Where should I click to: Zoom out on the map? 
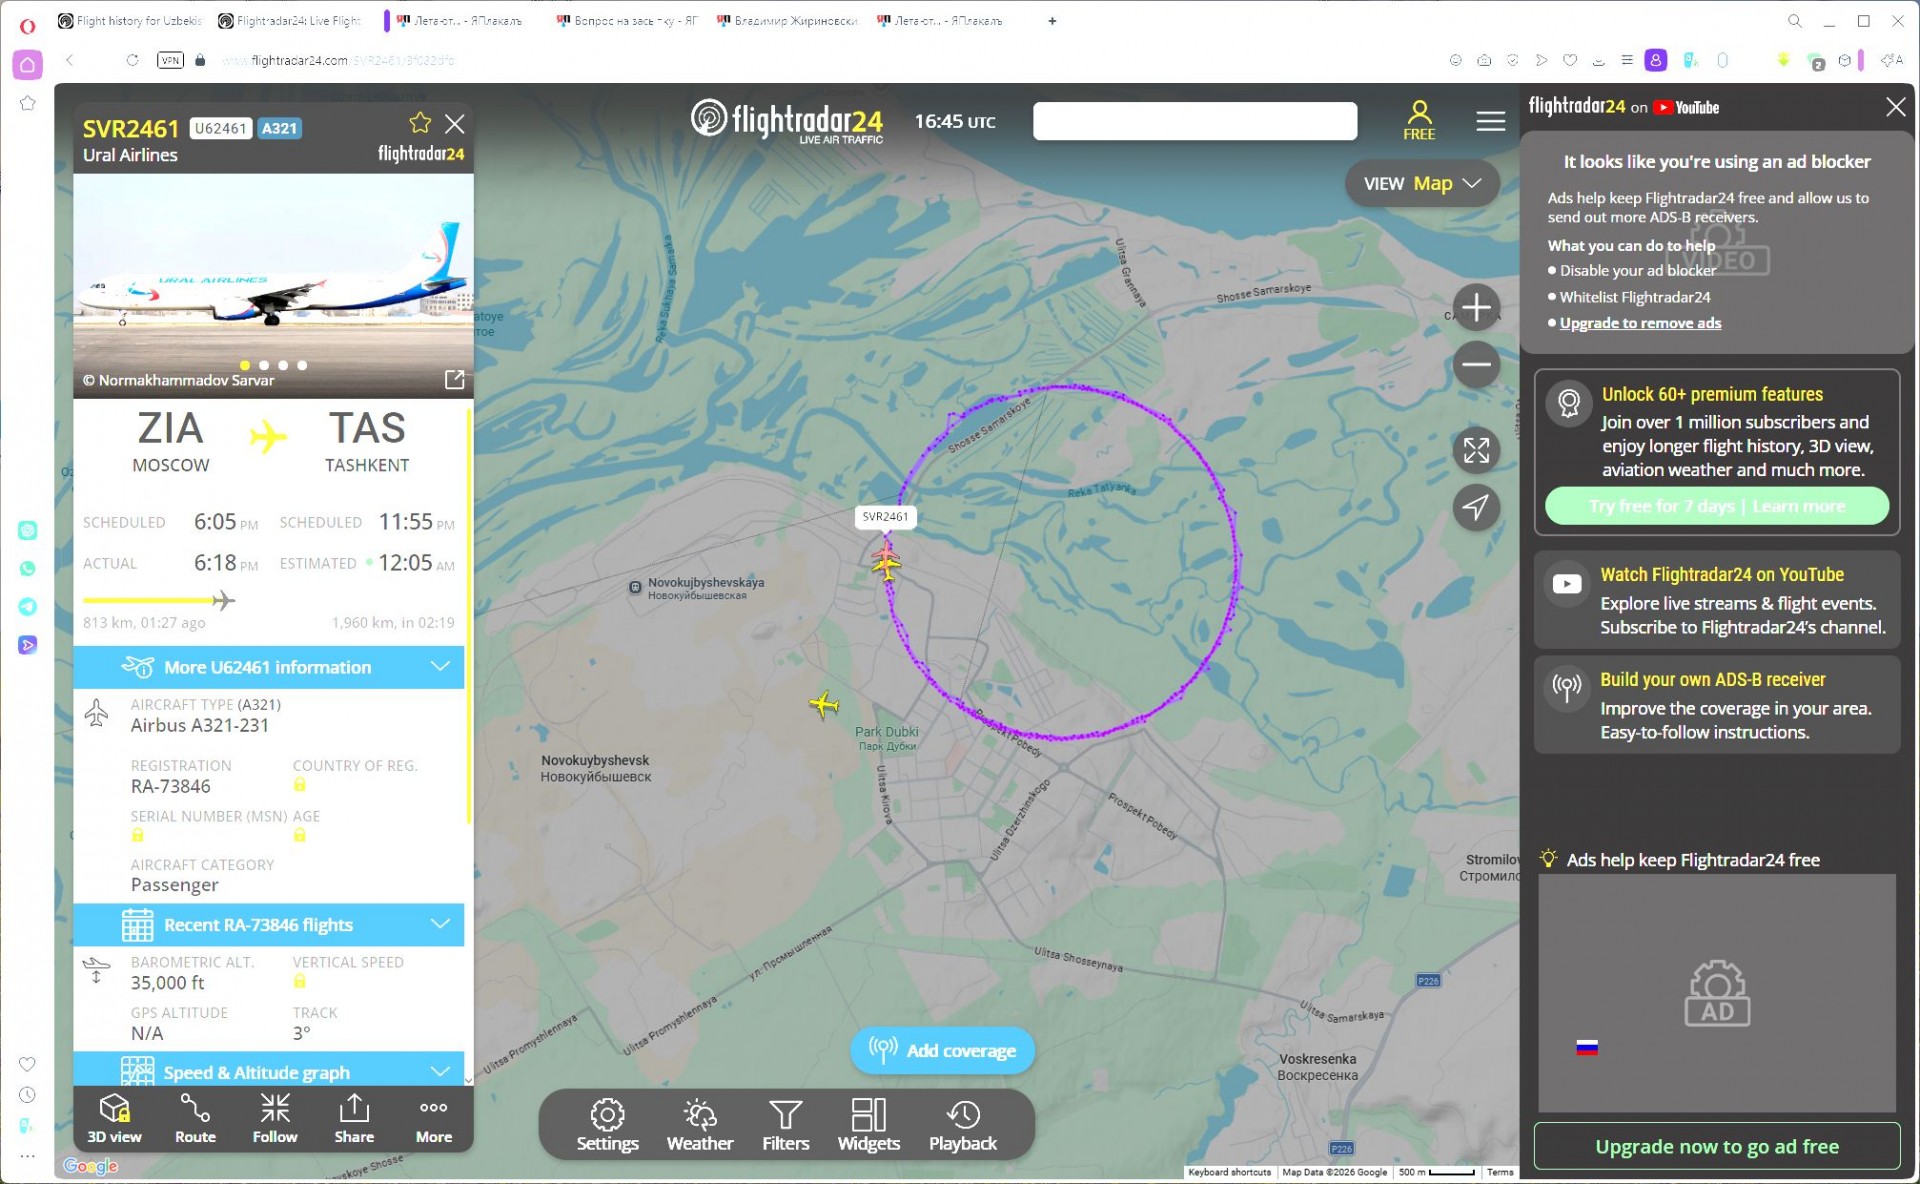[1476, 364]
